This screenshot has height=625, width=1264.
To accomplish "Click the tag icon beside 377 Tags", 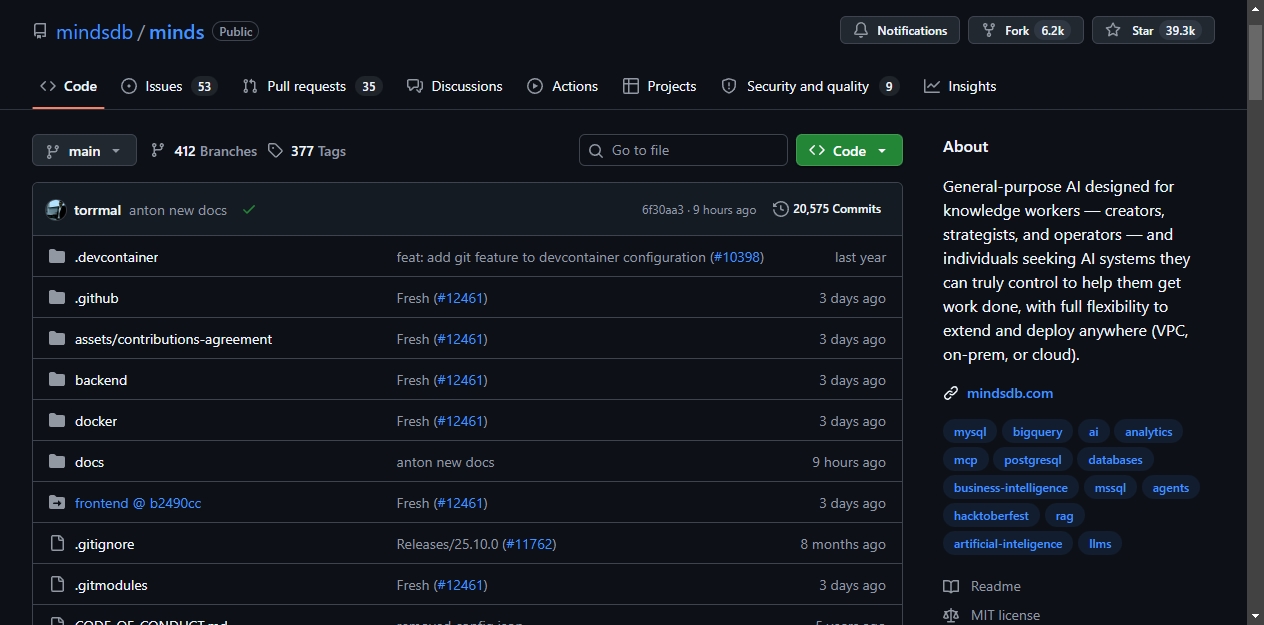I will tap(276, 151).
